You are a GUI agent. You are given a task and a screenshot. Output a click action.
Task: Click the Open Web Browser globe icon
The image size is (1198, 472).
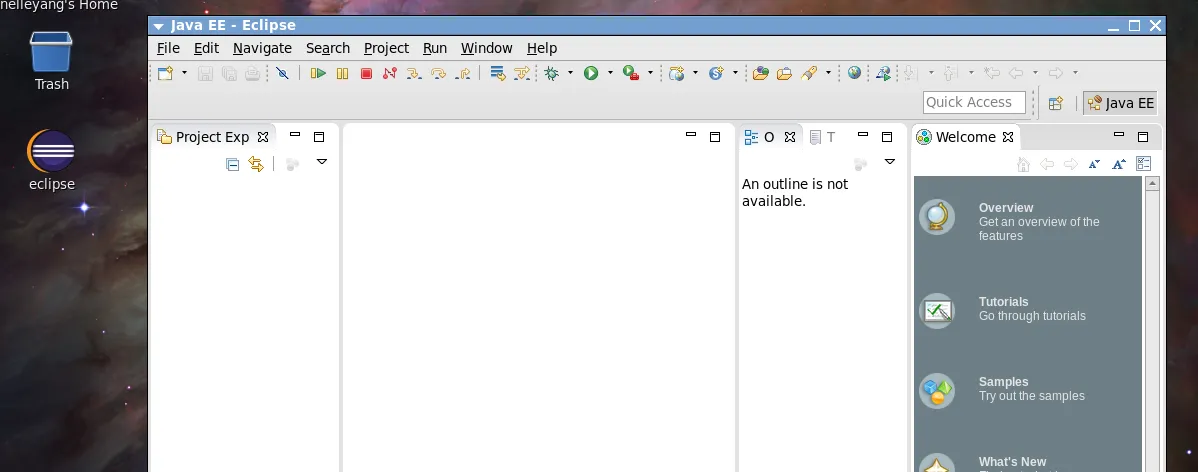[854, 73]
